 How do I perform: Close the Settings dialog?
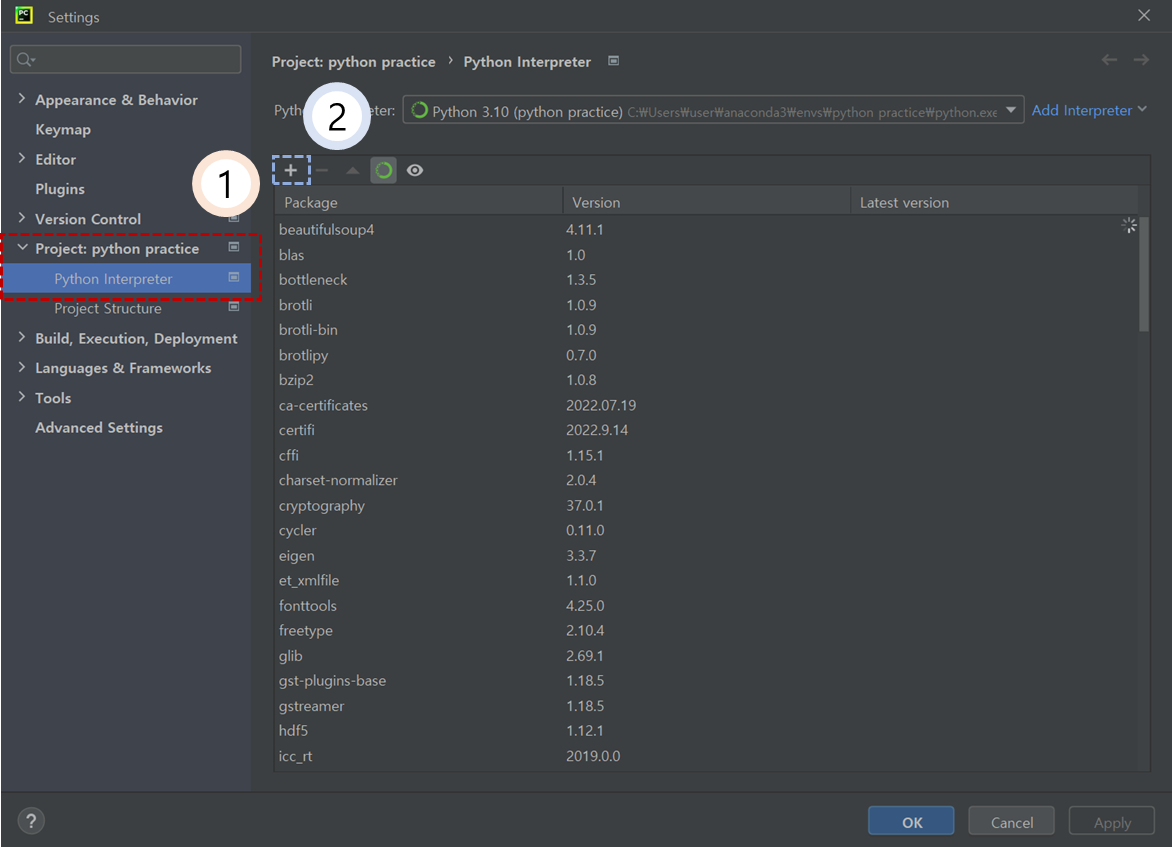(1144, 15)
